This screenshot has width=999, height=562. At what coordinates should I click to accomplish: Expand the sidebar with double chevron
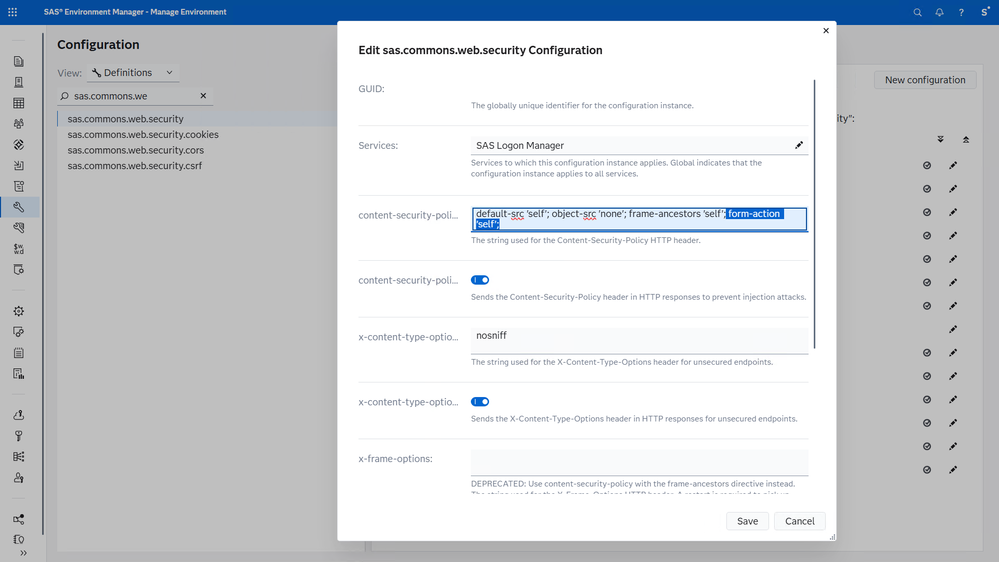[23, 553]
